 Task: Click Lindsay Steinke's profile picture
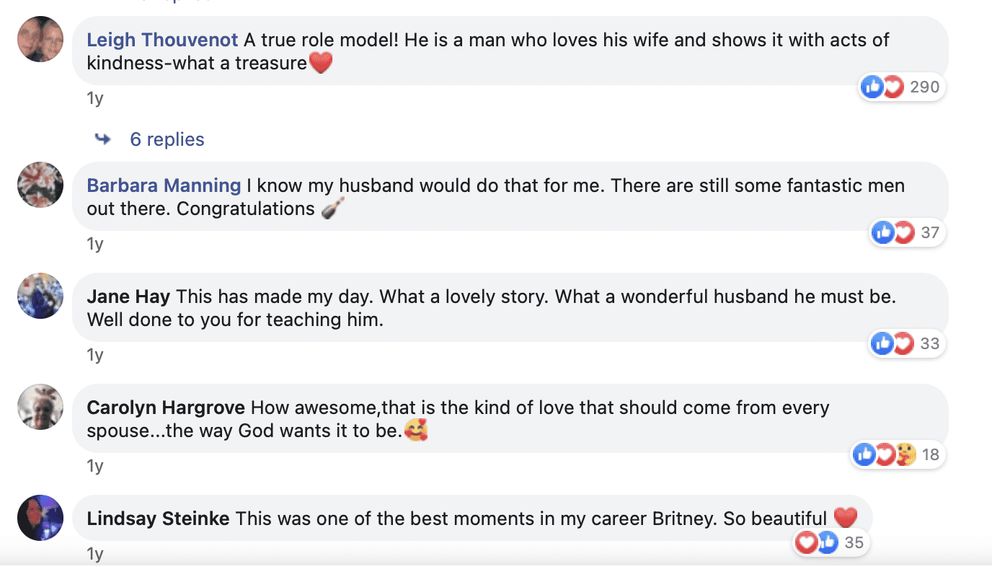click(x=40, y=518)
